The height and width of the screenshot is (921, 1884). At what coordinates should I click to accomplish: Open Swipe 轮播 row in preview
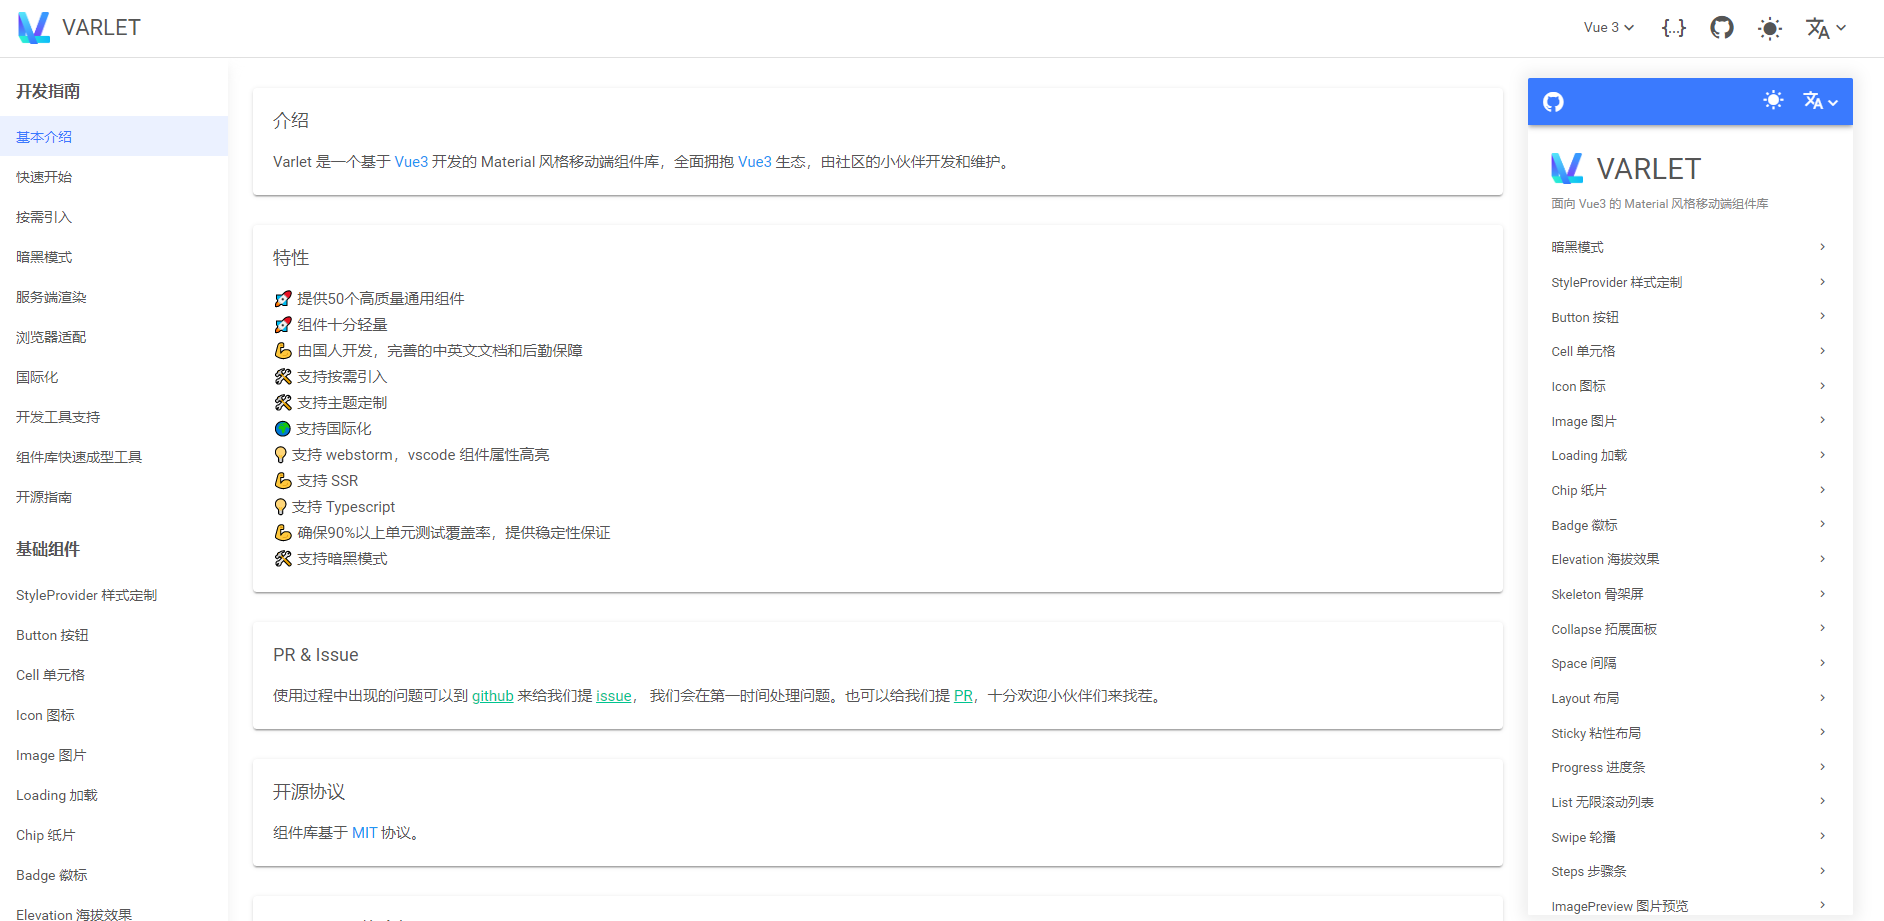click(x=1690, y=837)
